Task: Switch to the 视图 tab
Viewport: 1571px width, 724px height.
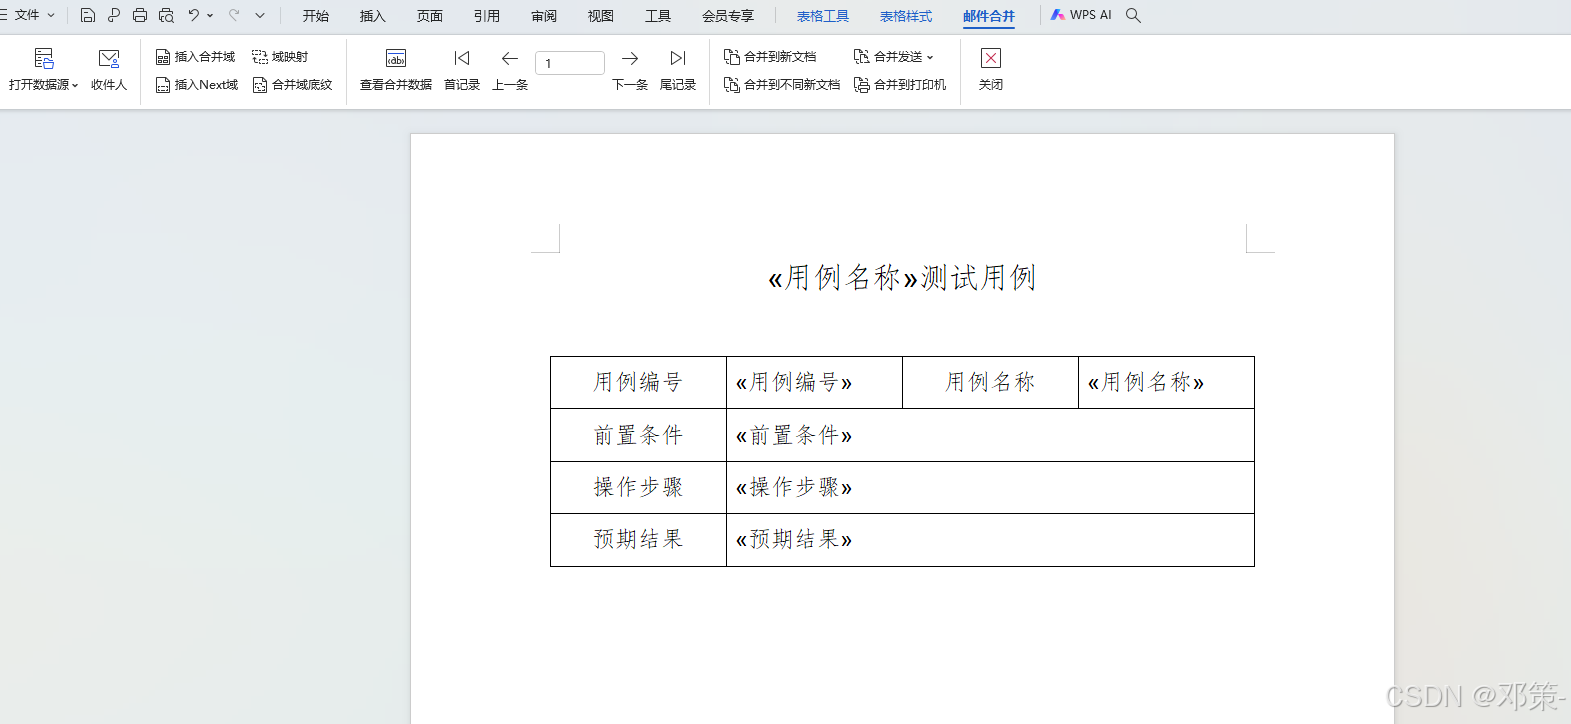Action: click(x=601, y=16)
